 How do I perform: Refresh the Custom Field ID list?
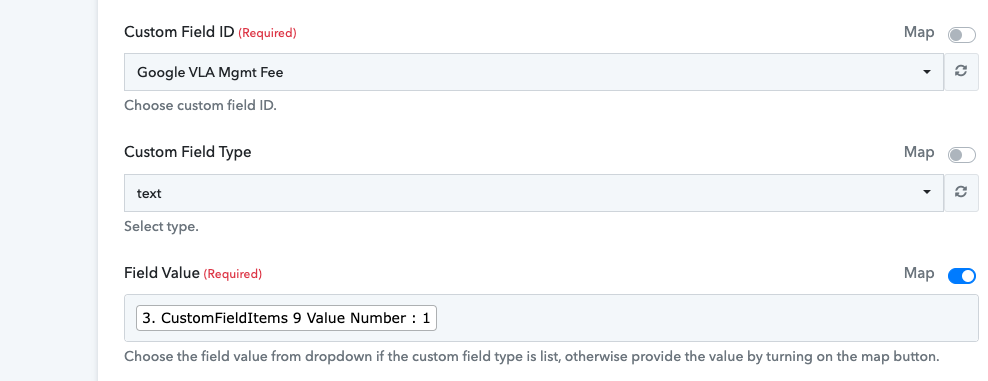click(x=960, y=72)
